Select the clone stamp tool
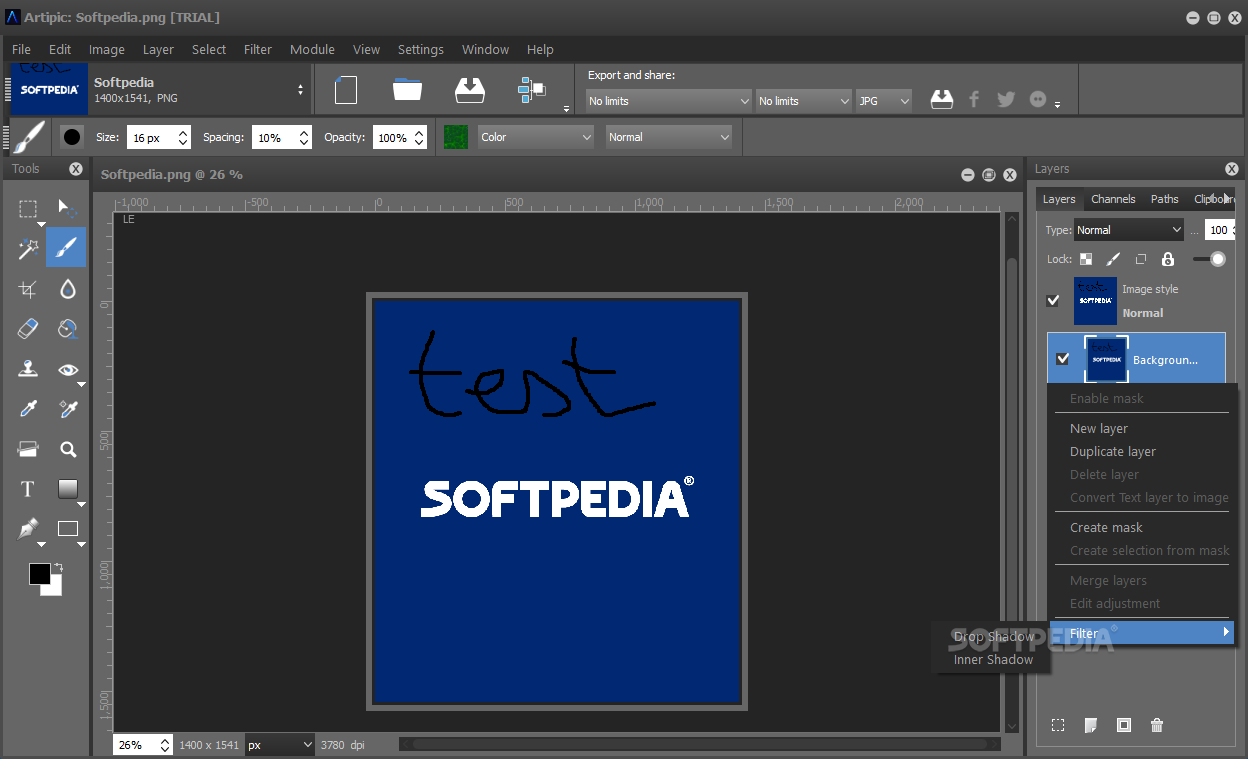 (28, 369)
